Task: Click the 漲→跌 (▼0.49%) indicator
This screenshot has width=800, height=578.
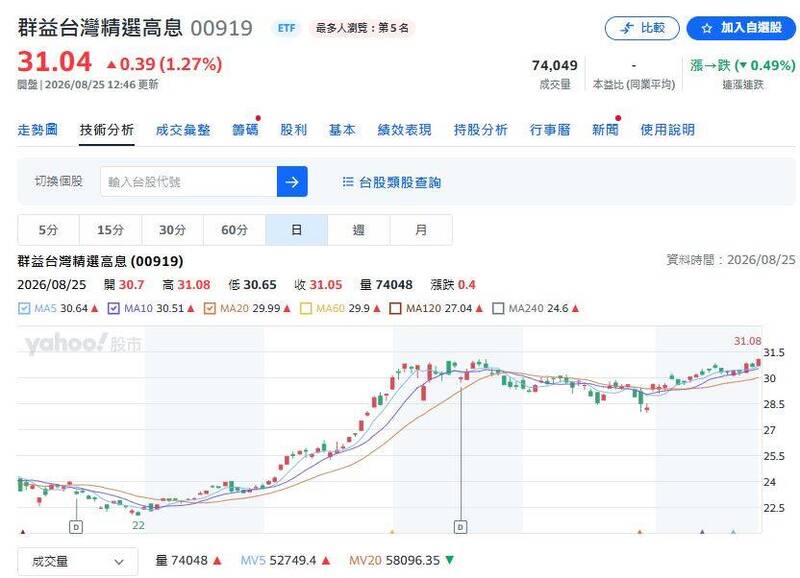Action: pyautogui.click(x=743, y=66)
